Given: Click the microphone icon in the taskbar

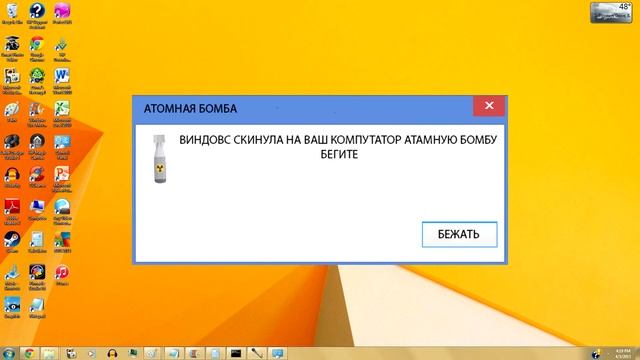Looking at the screenshot, I should coord(257,353).
